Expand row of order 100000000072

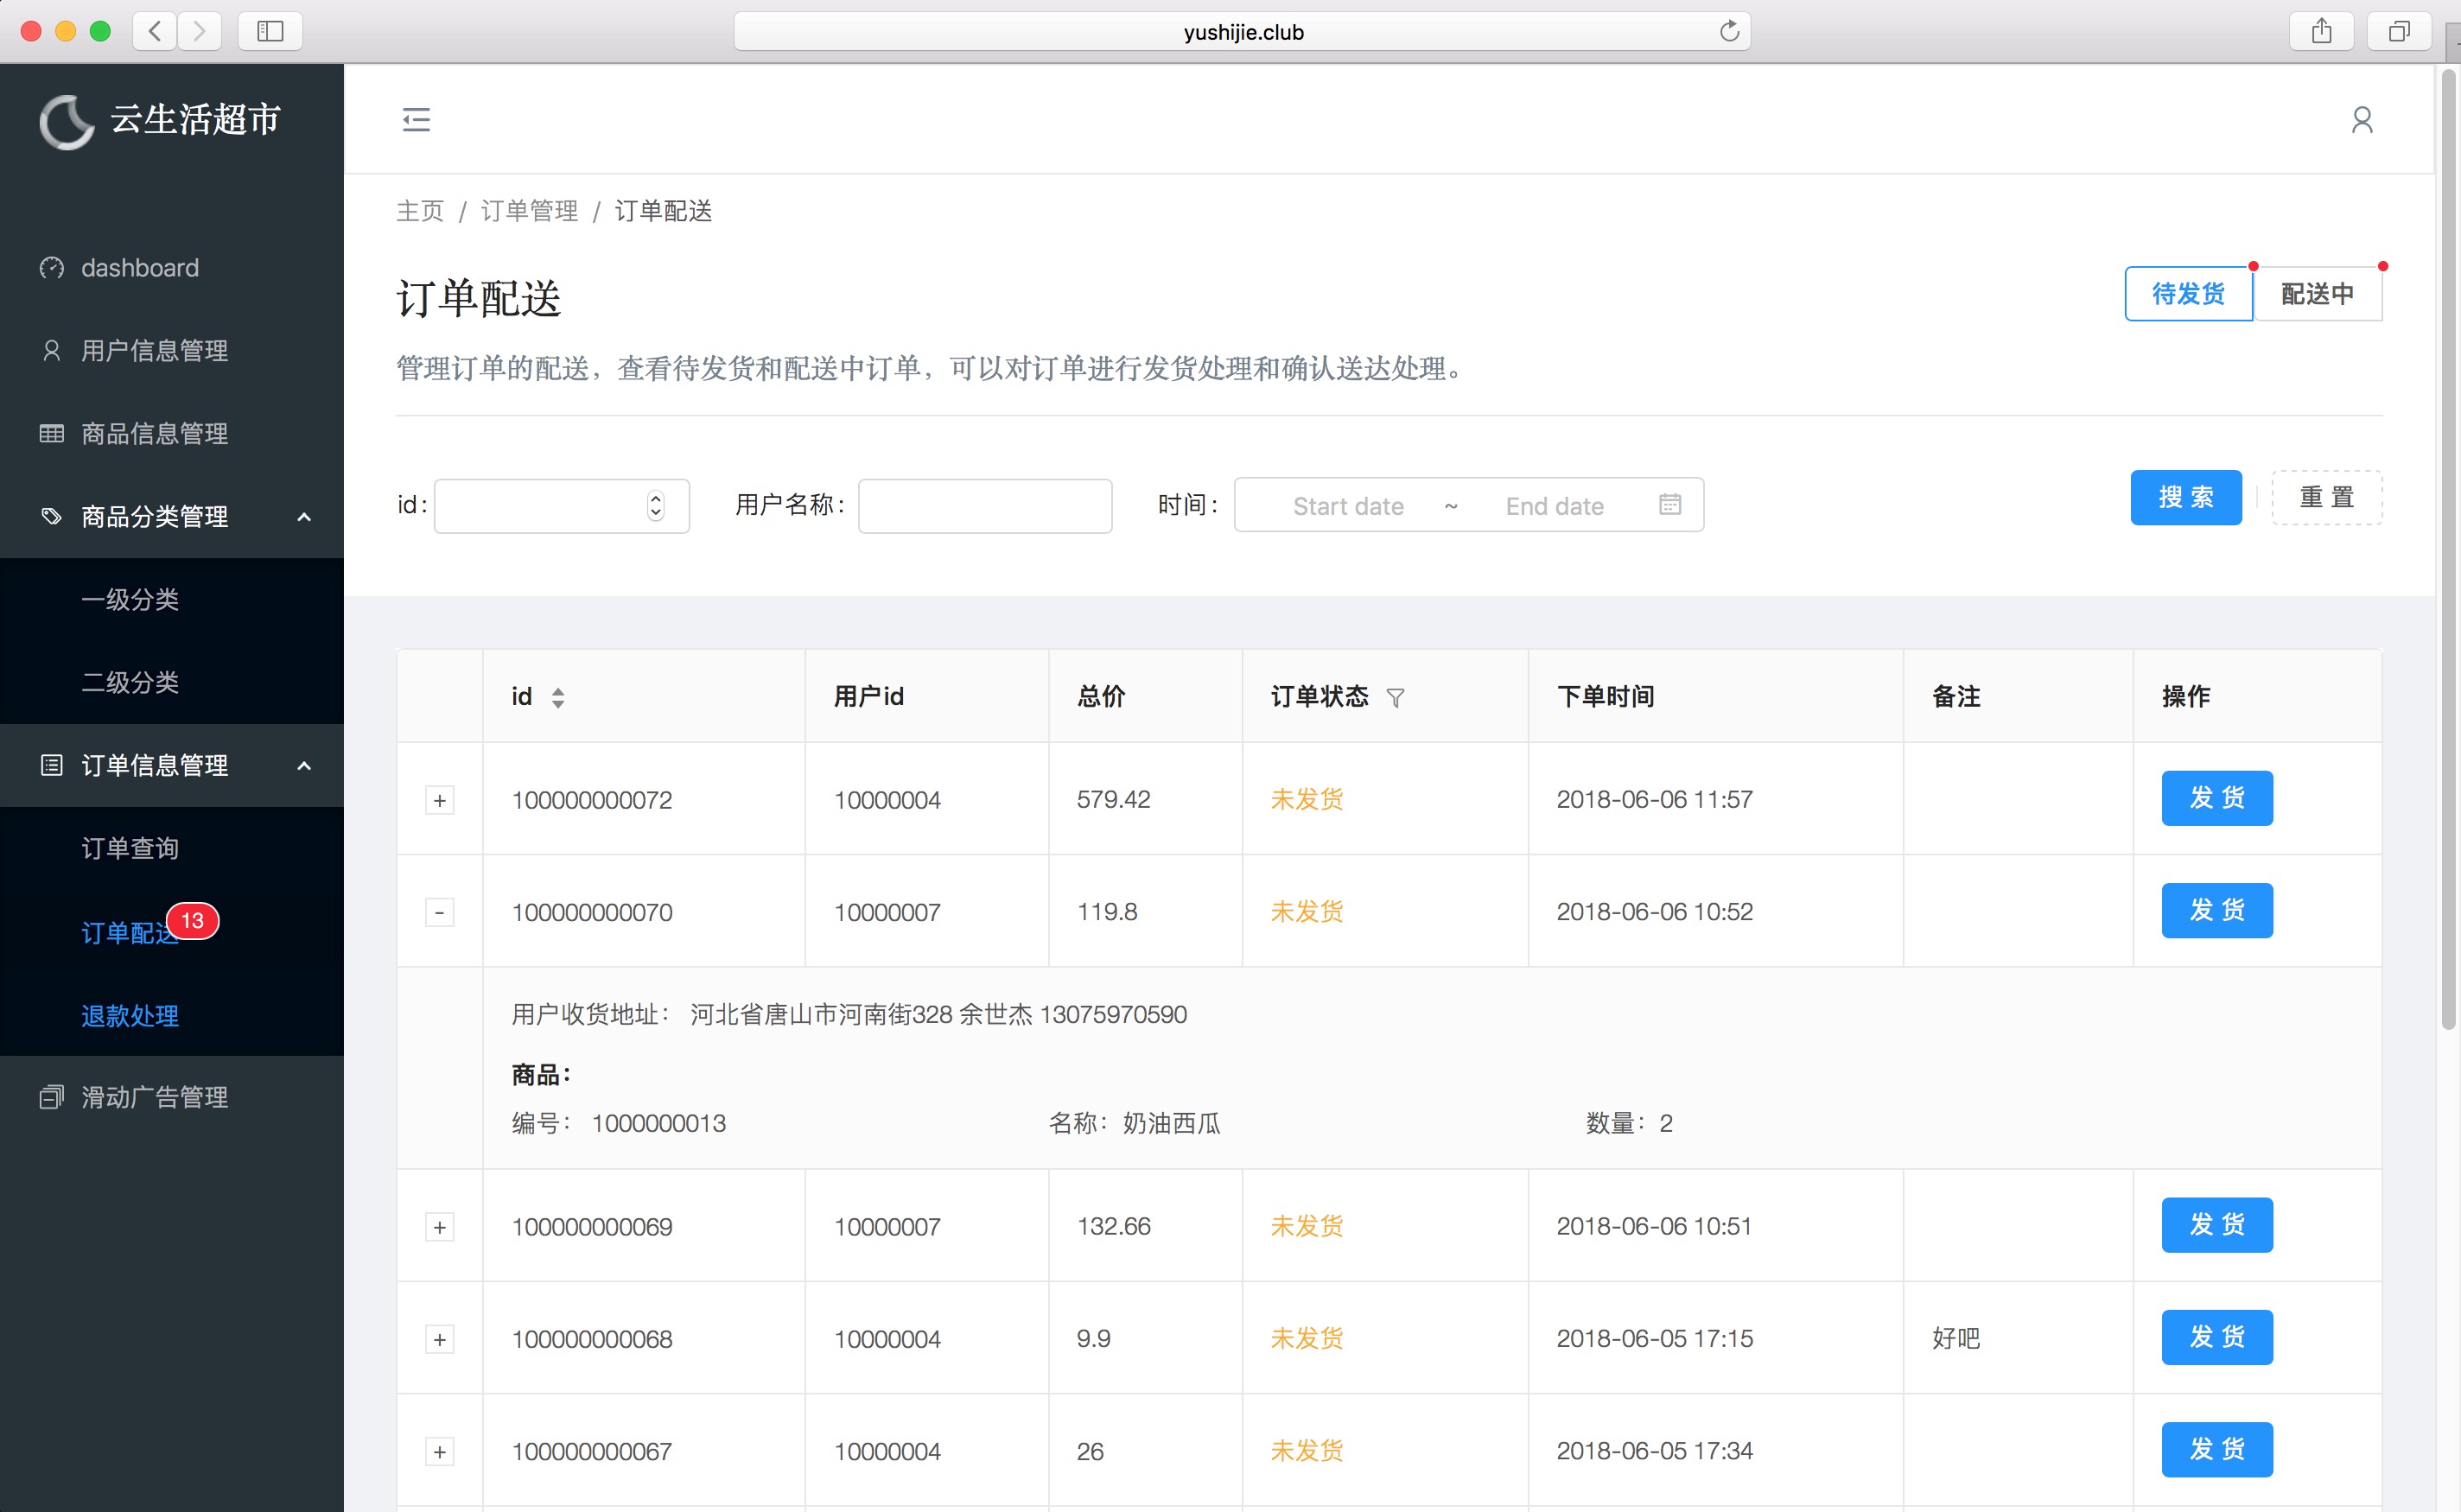pos(439,800)
